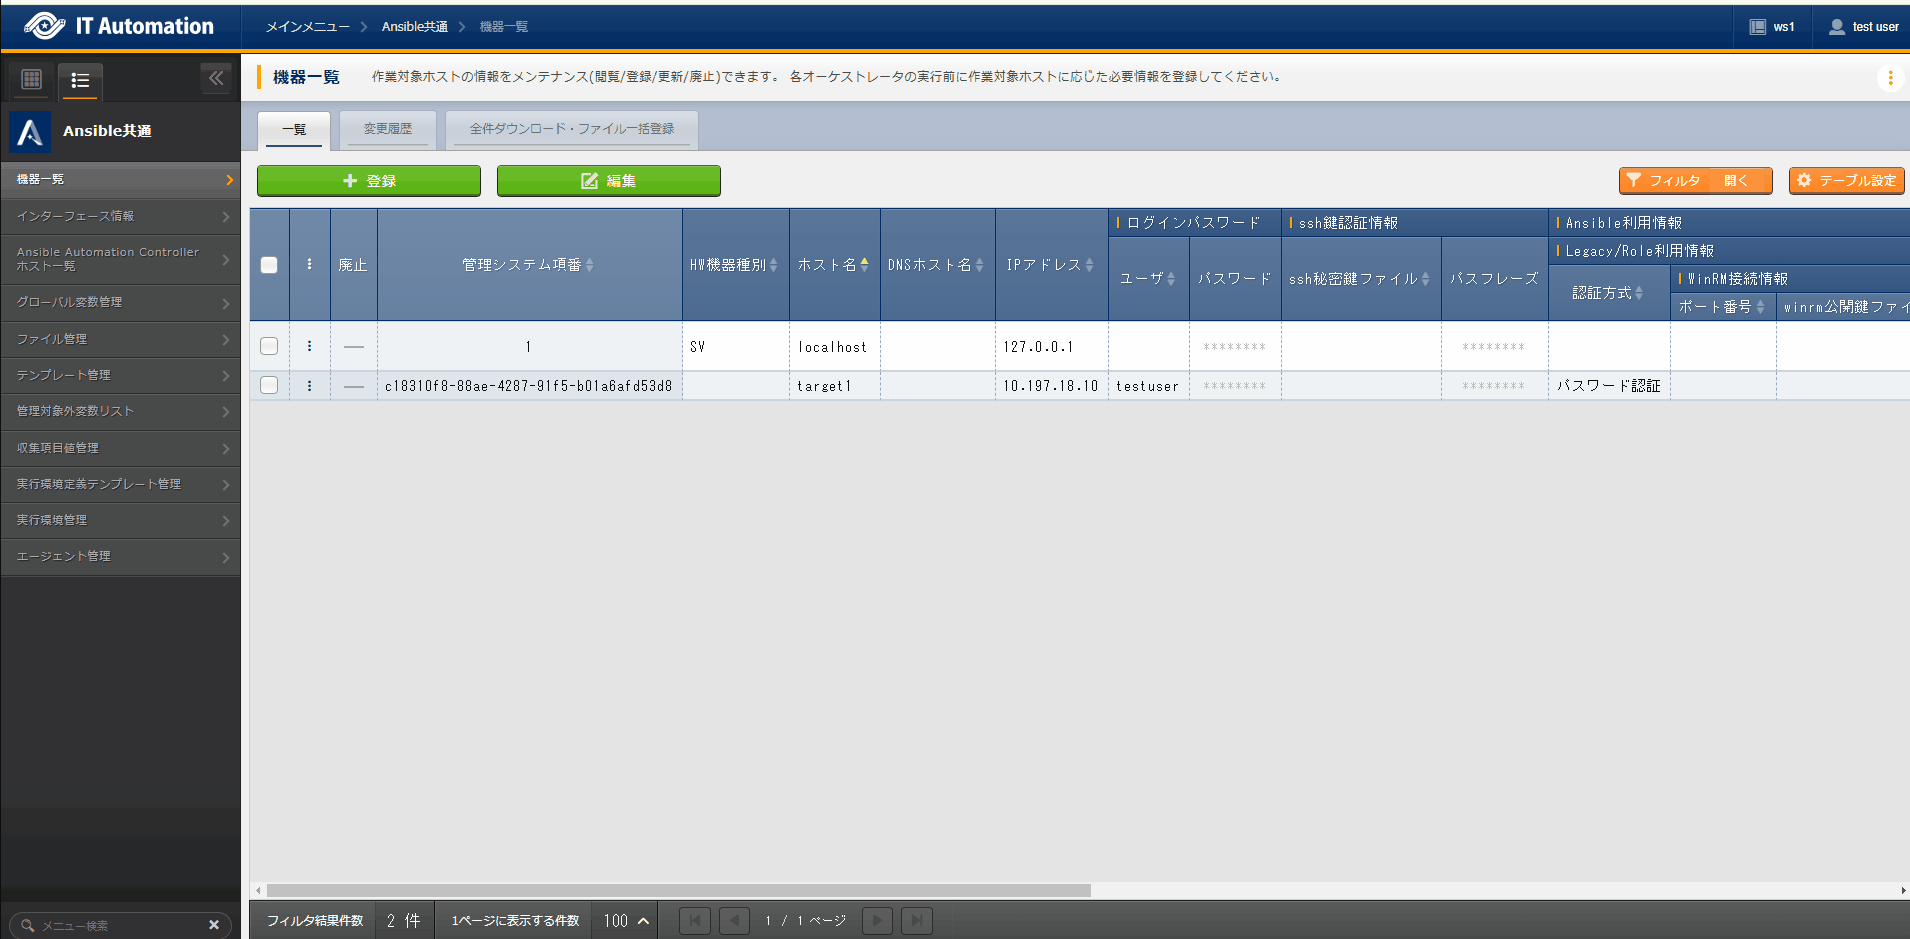Open the three-dot page options menu
Image resolution: width=1910 pixels, height=939 pixels.
[x=1889, y=78]
